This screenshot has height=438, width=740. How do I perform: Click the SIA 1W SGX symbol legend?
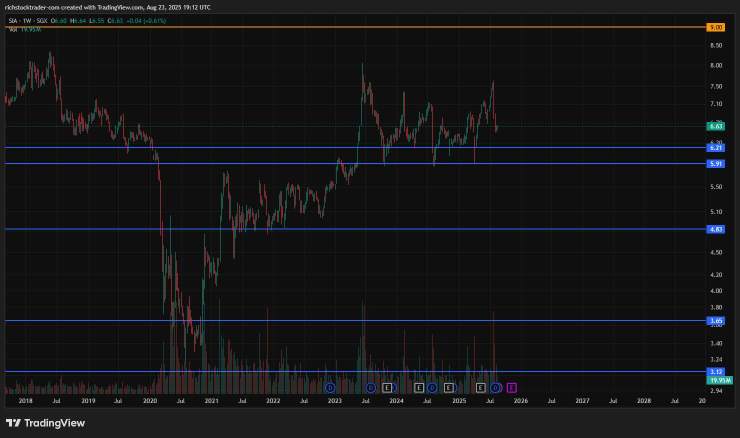tap(28, 21)
